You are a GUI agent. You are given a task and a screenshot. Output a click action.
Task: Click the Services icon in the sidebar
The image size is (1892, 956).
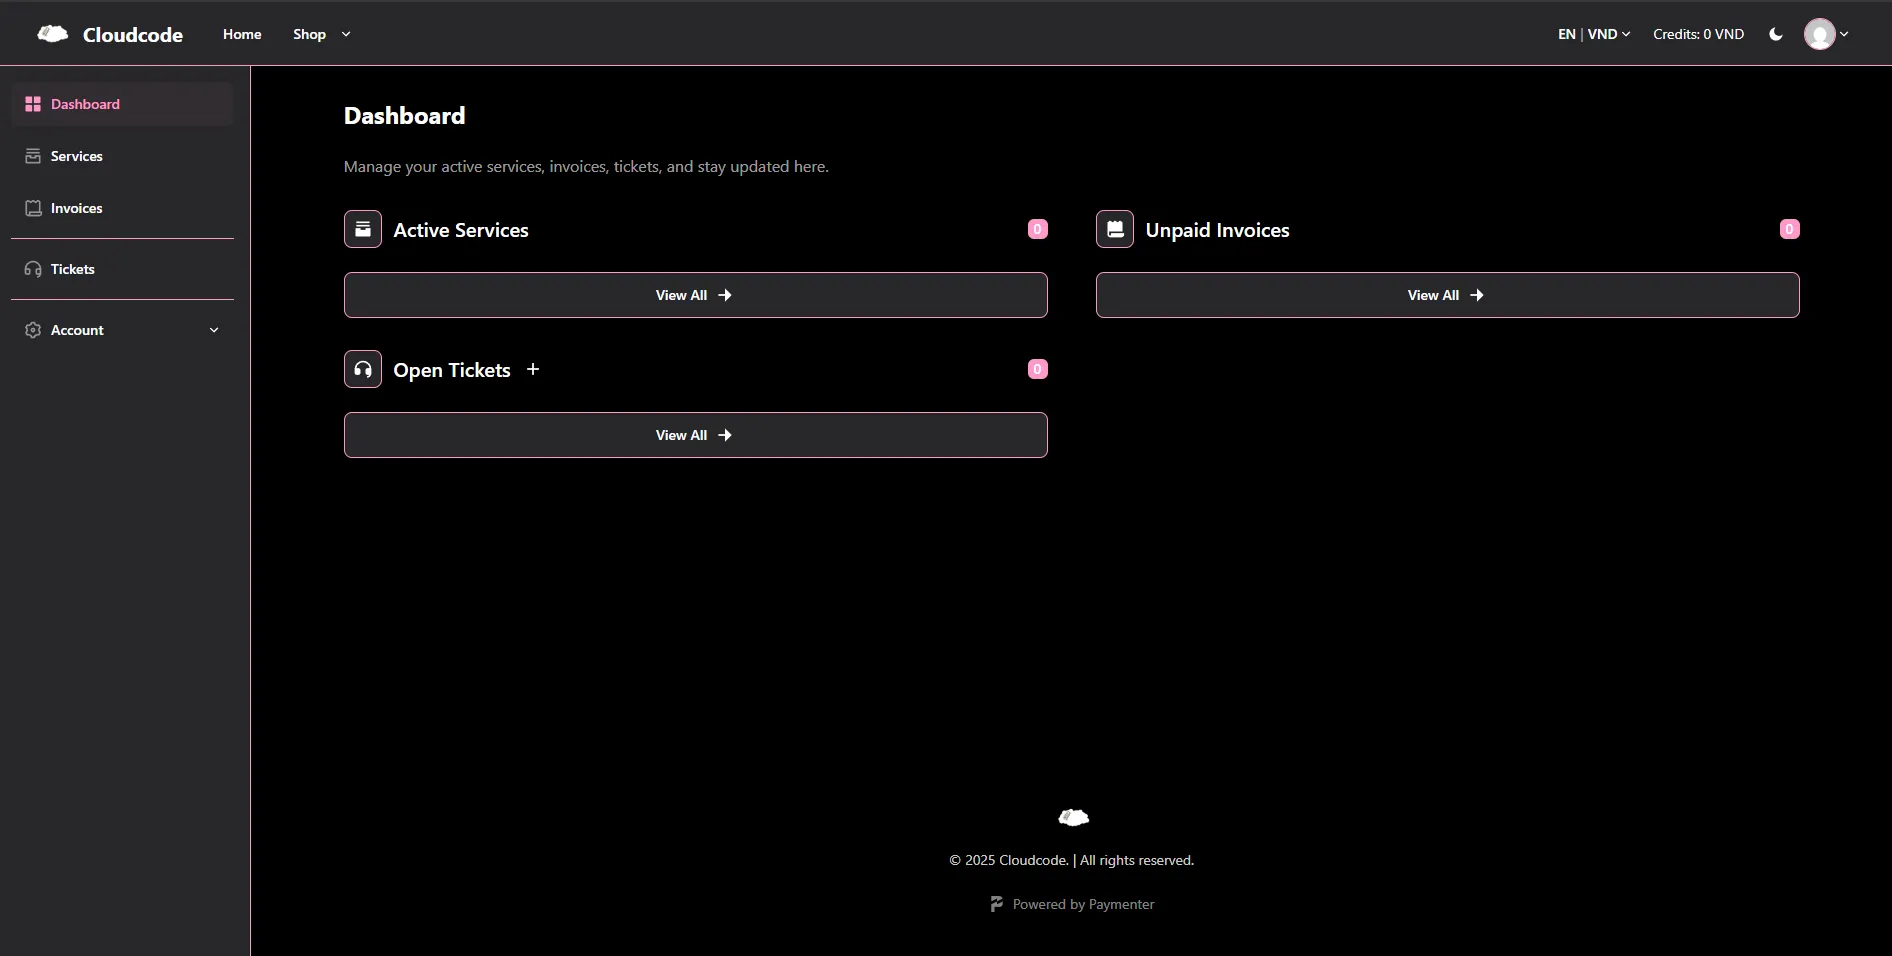(x=33, y=156)
